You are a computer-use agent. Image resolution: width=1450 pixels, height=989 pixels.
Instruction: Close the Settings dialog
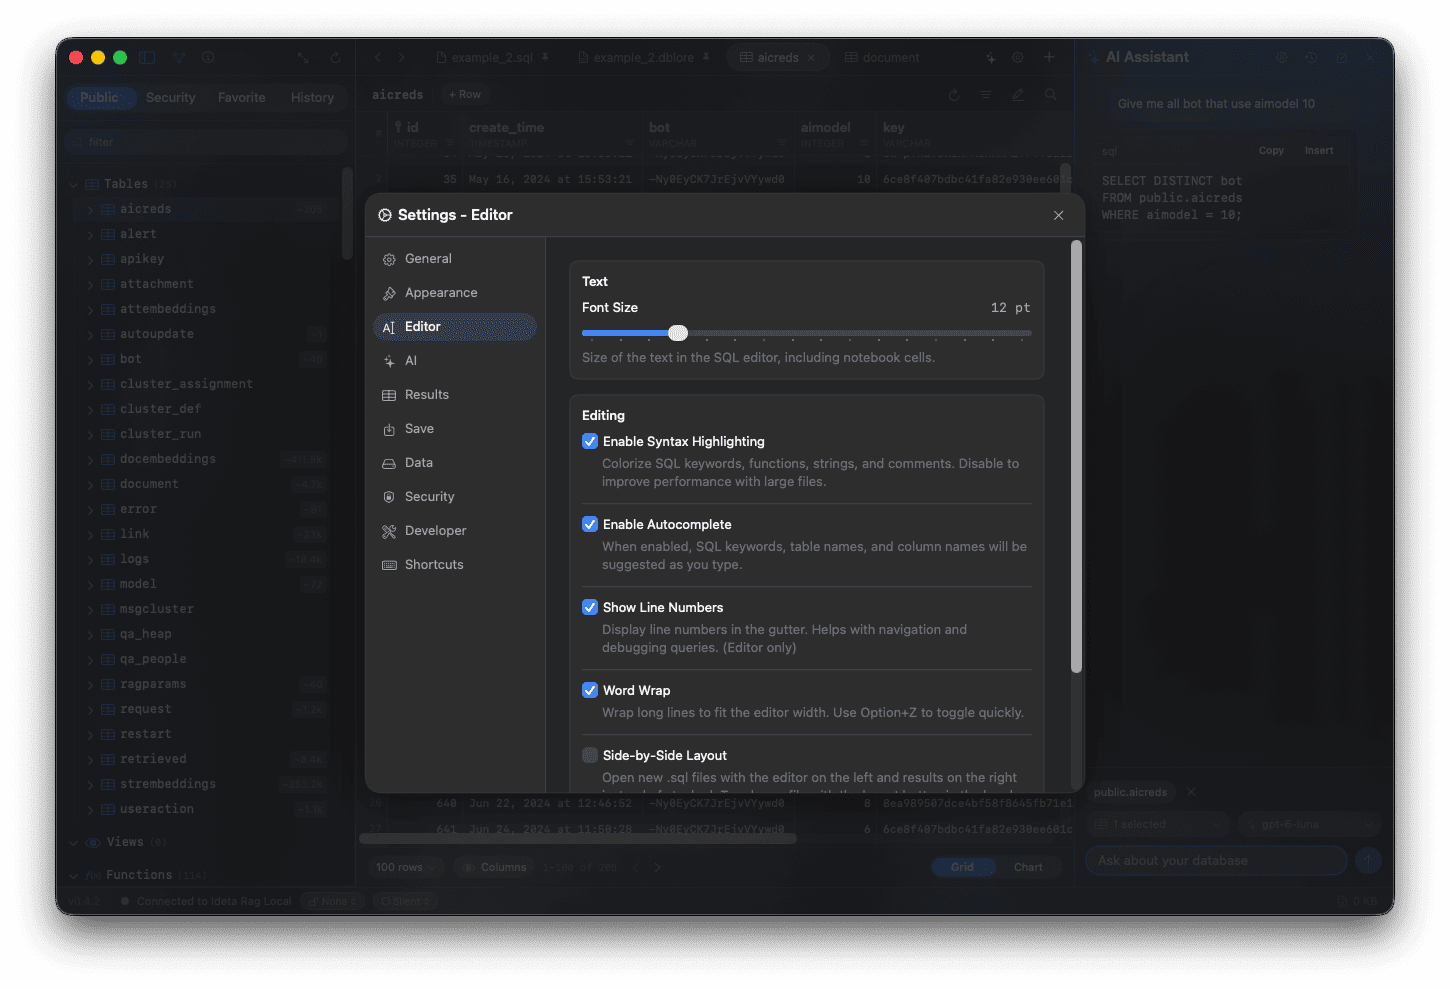(1058, 215)
